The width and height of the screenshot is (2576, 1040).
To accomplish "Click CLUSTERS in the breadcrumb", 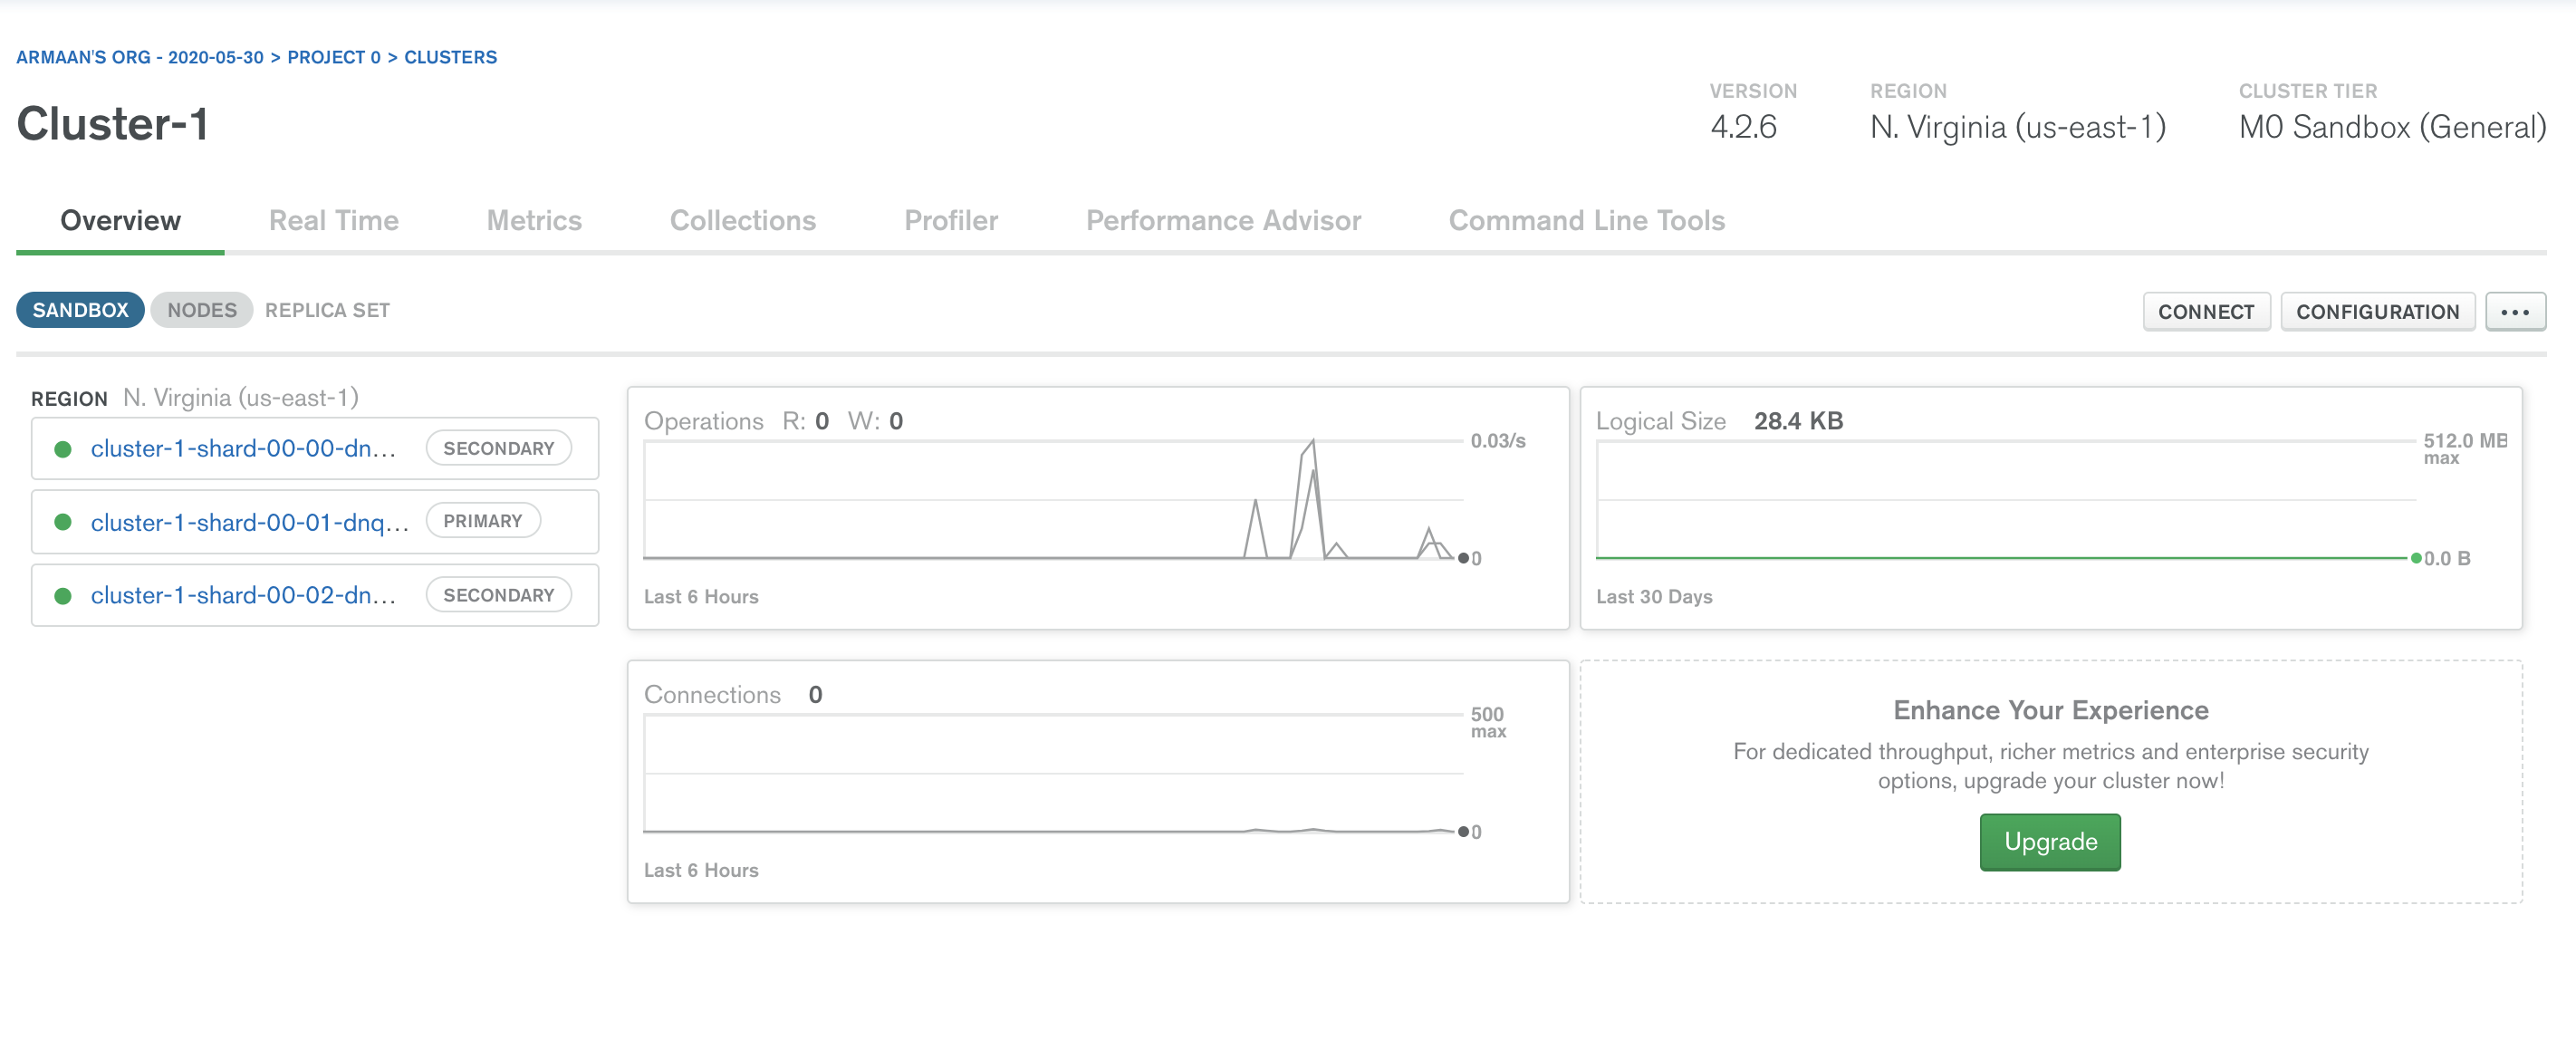I will (x=450, y=57).
